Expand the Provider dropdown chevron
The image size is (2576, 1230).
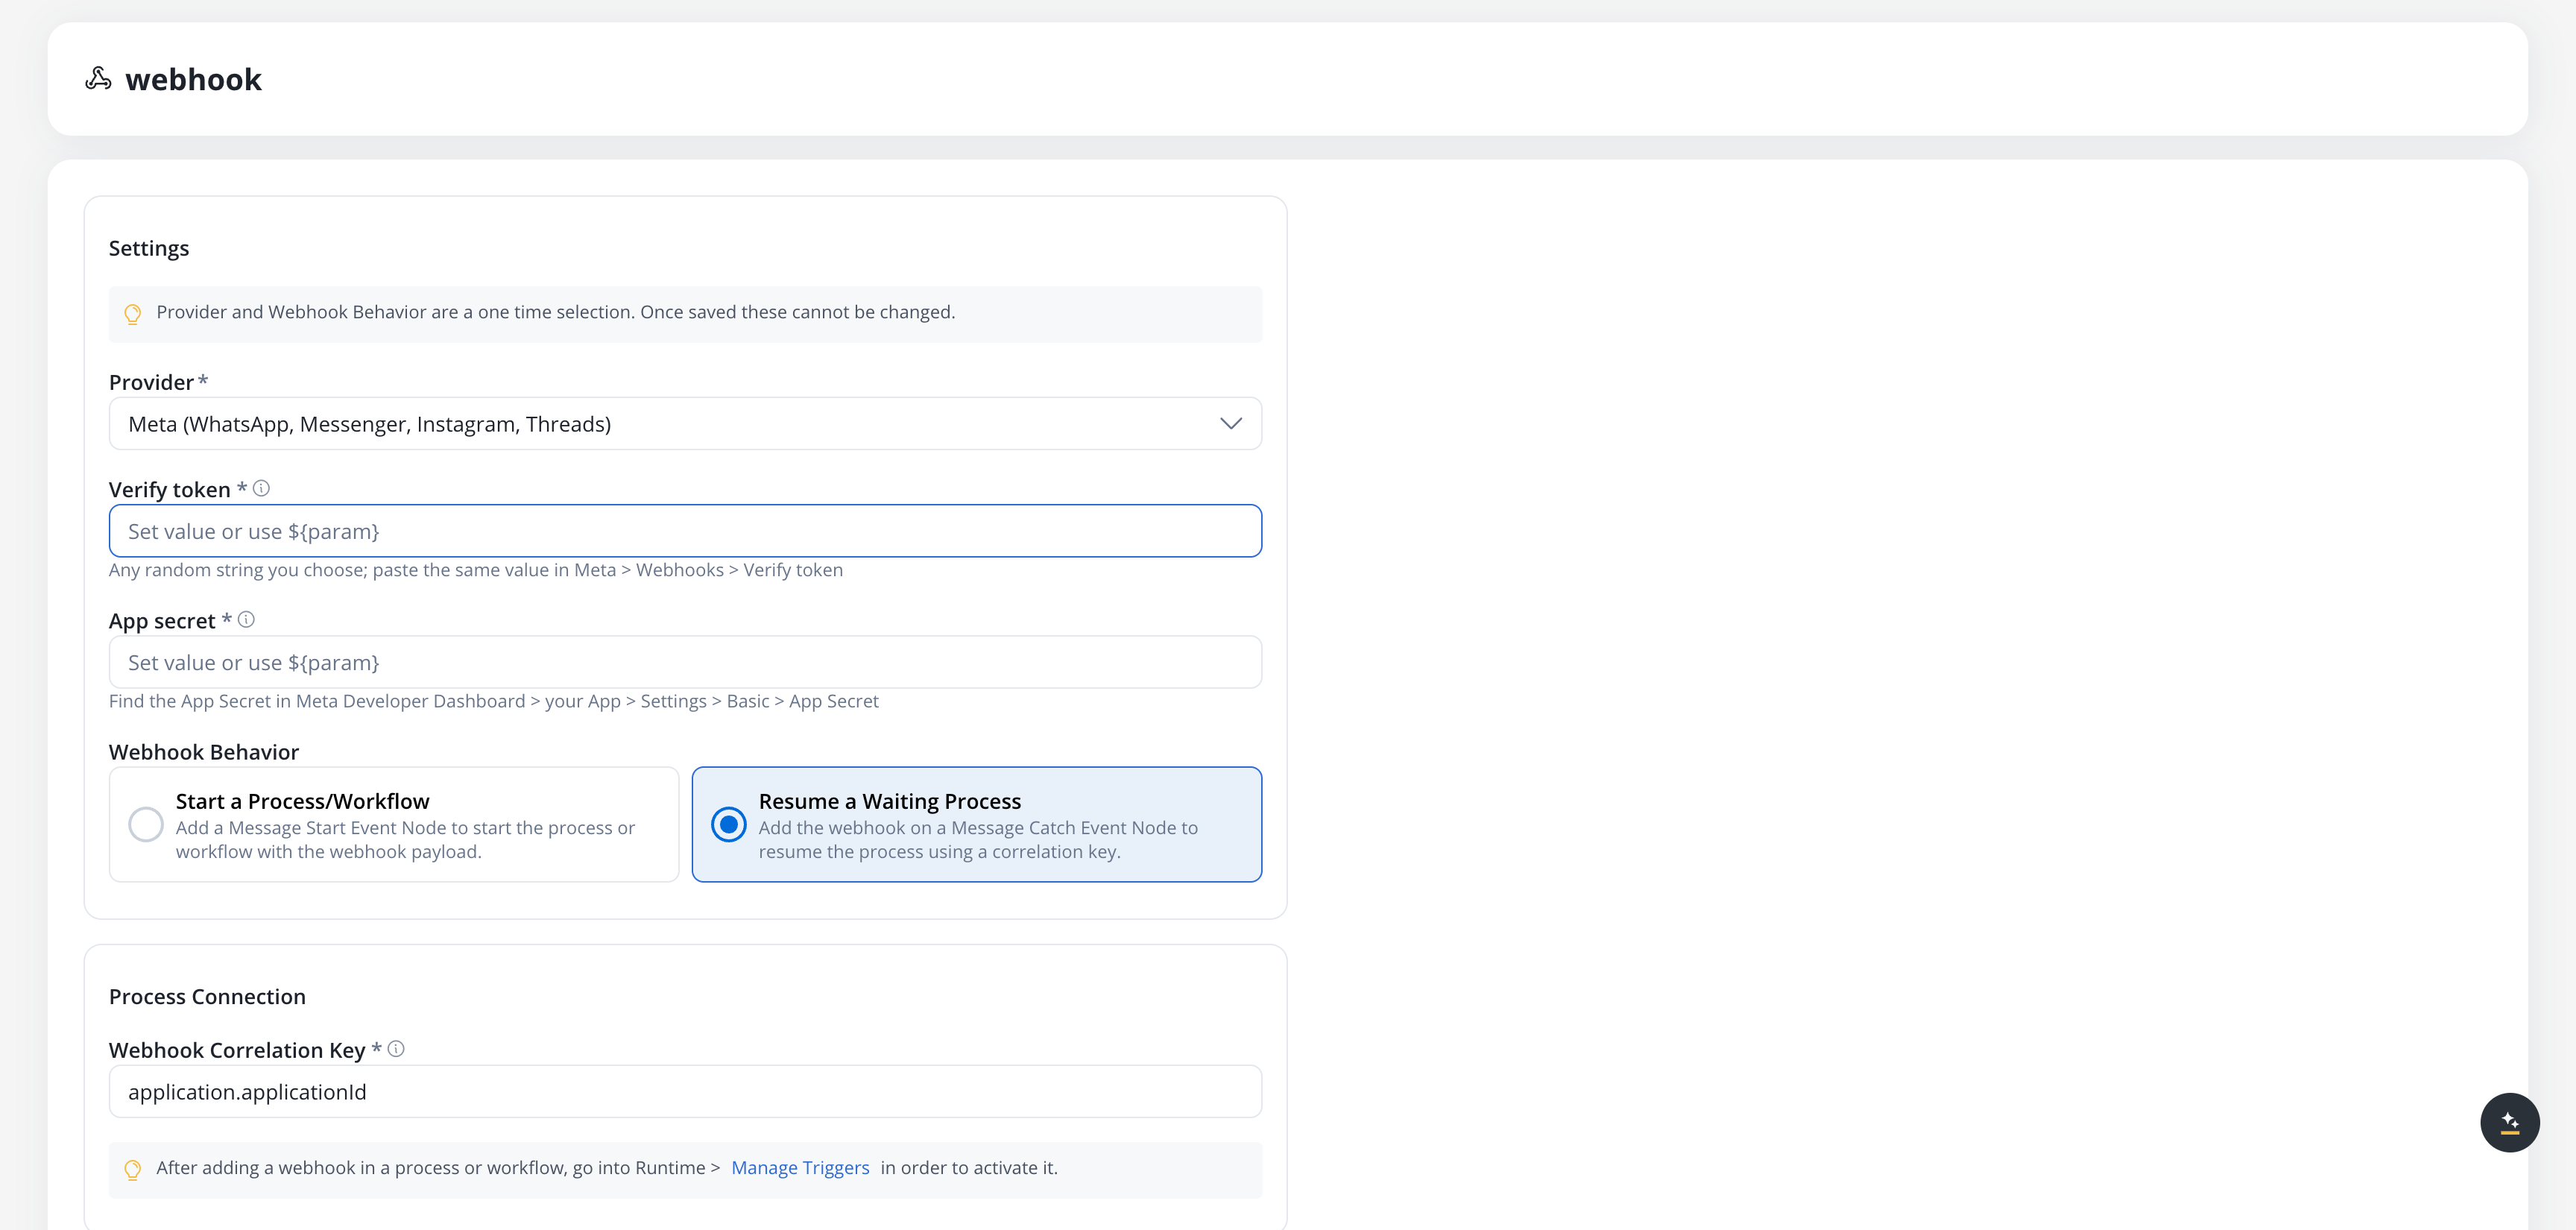[x=1231, y=424]
